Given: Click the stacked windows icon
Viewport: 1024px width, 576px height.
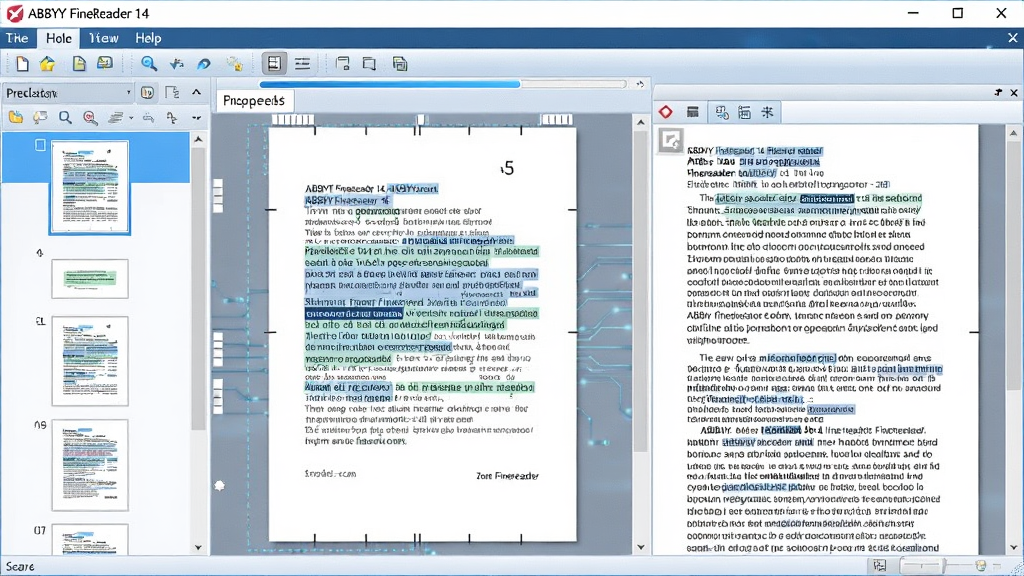Looking at the screenshot, I should [400, 63].
